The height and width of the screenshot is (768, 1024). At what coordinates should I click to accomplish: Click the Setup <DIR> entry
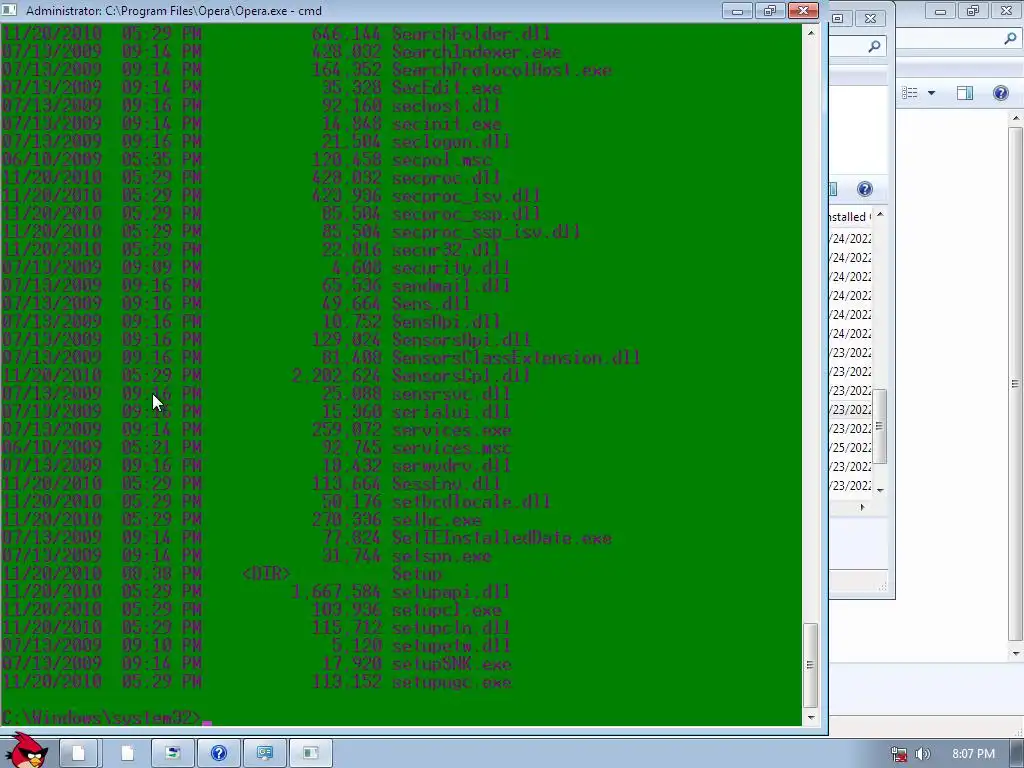pyautogui.click(x=417, y=574)
